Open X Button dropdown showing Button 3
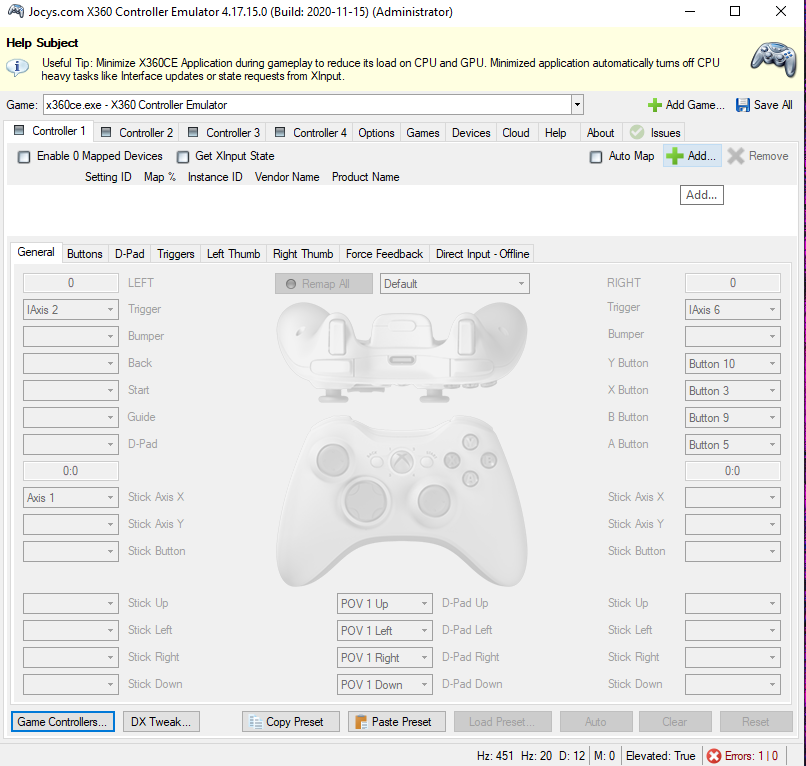Screen dimensions: 806x766 point(732,391)
